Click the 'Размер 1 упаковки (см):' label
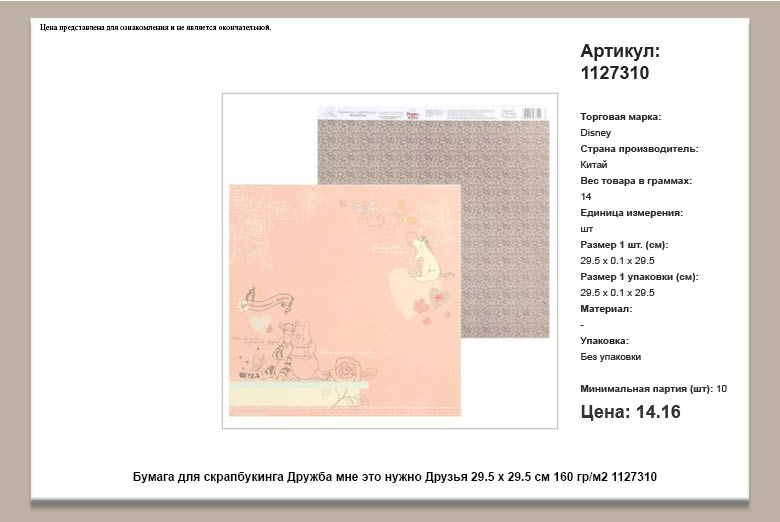 click(x=639, y=277)
